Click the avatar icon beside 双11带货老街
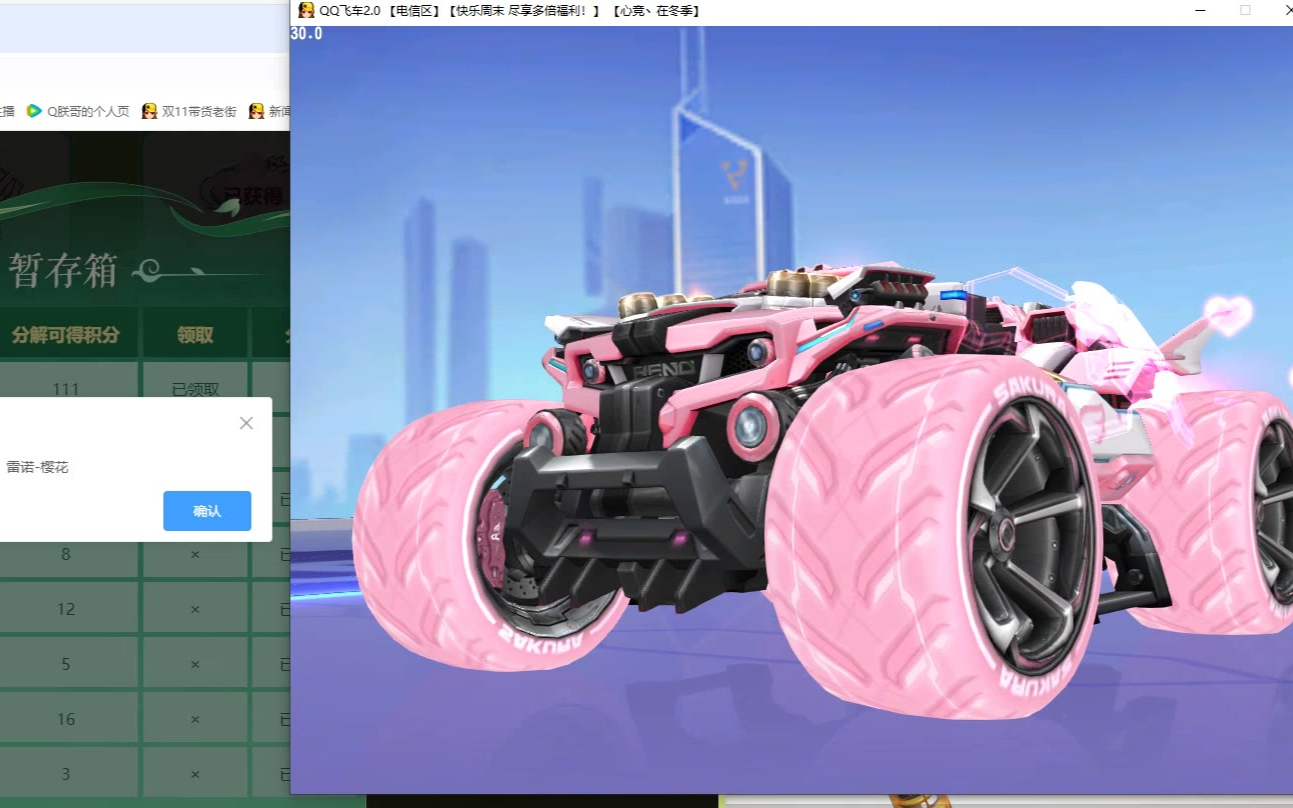This screenshot has width=1293, height=808. pos(150,111)
